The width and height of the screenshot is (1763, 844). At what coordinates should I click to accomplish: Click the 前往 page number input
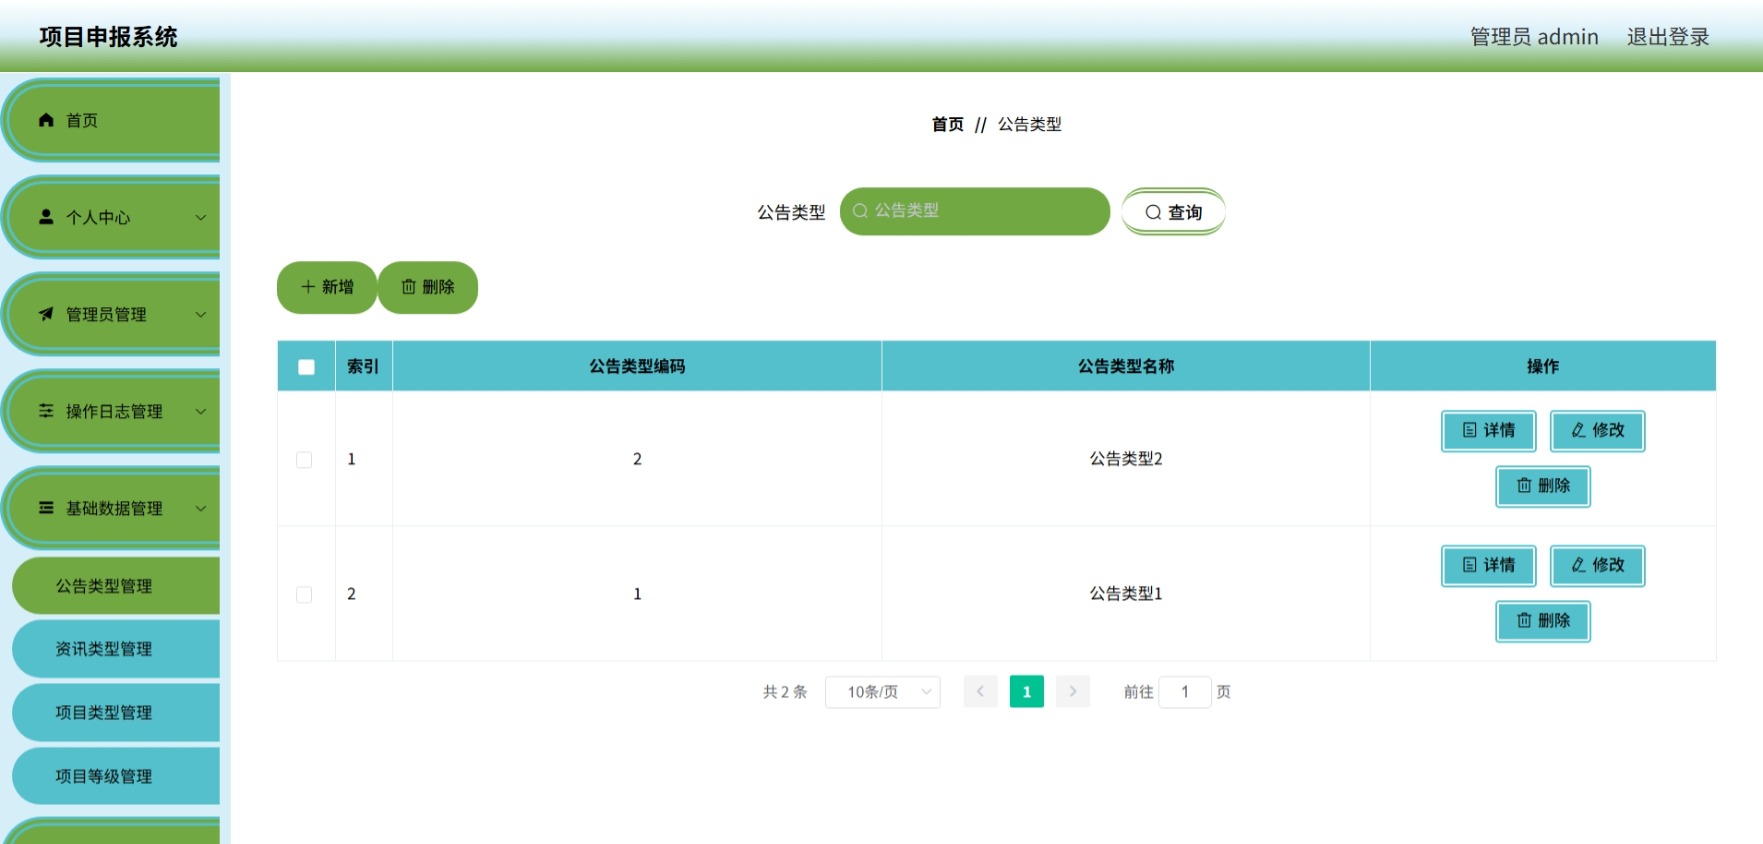[1185, 691]
